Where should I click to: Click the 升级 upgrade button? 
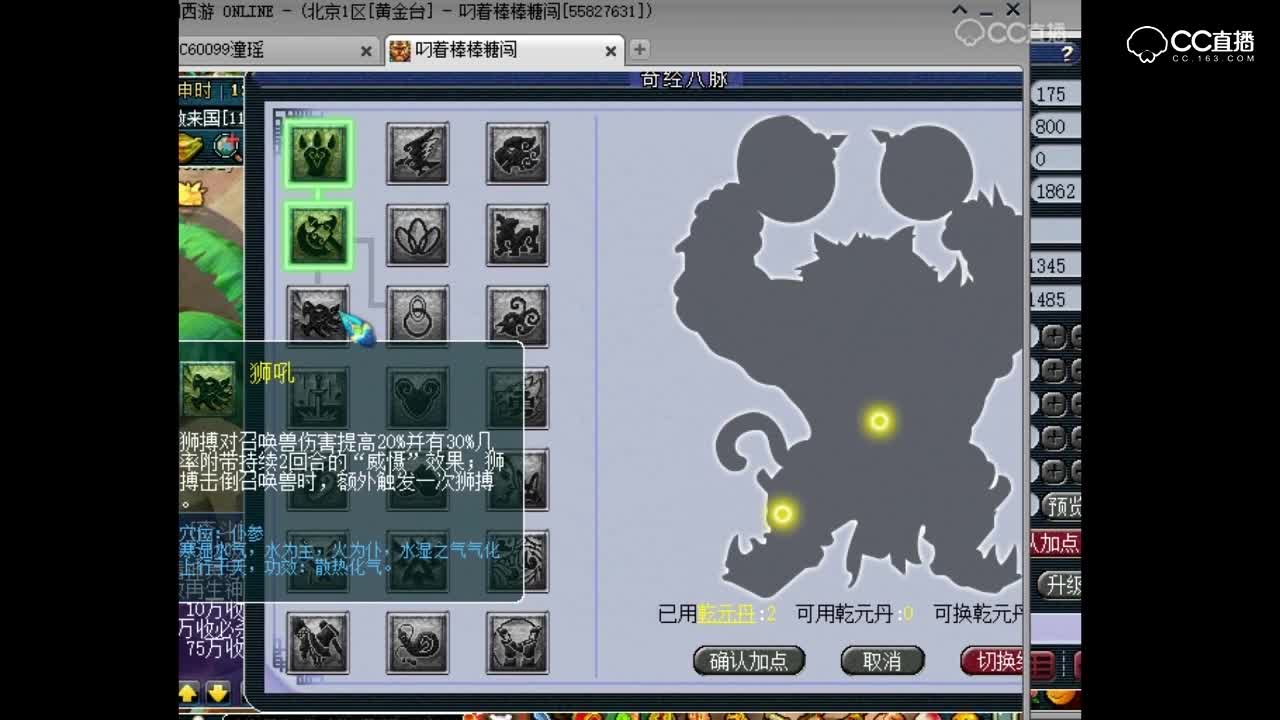pyautogui.click(x=1059, y=585)
